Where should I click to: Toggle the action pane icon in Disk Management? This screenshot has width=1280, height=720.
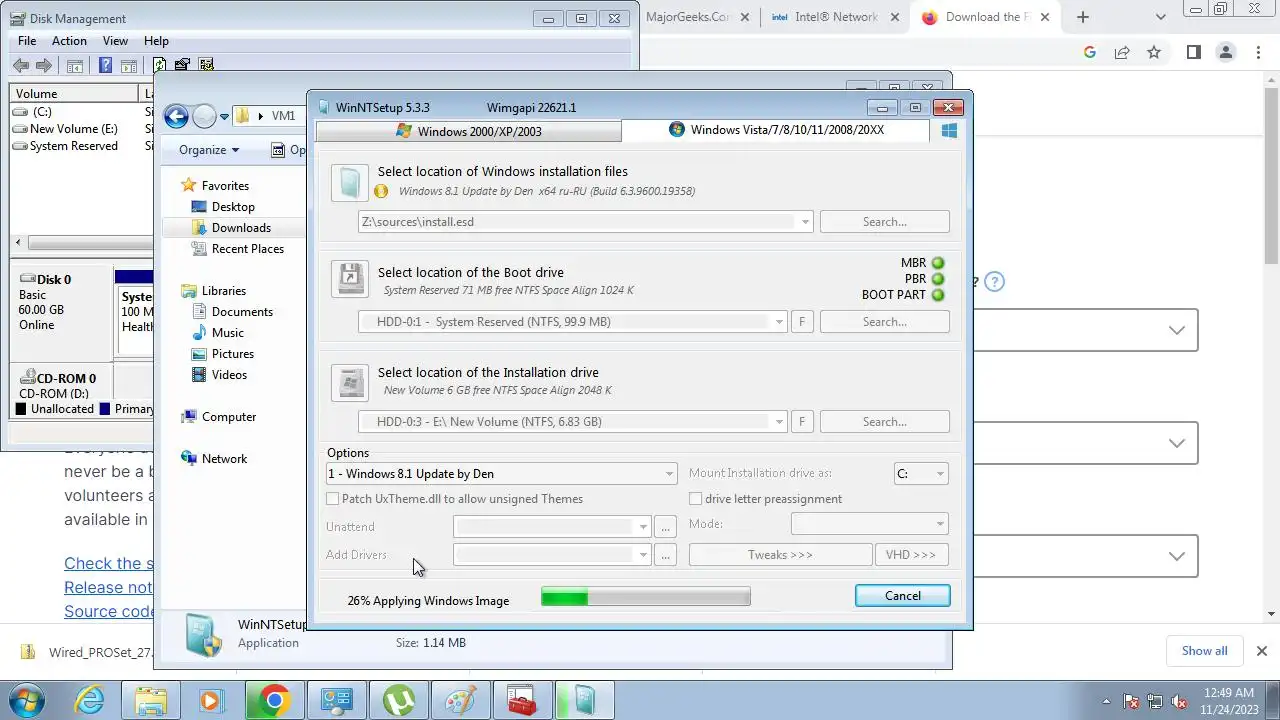(130, 66)
